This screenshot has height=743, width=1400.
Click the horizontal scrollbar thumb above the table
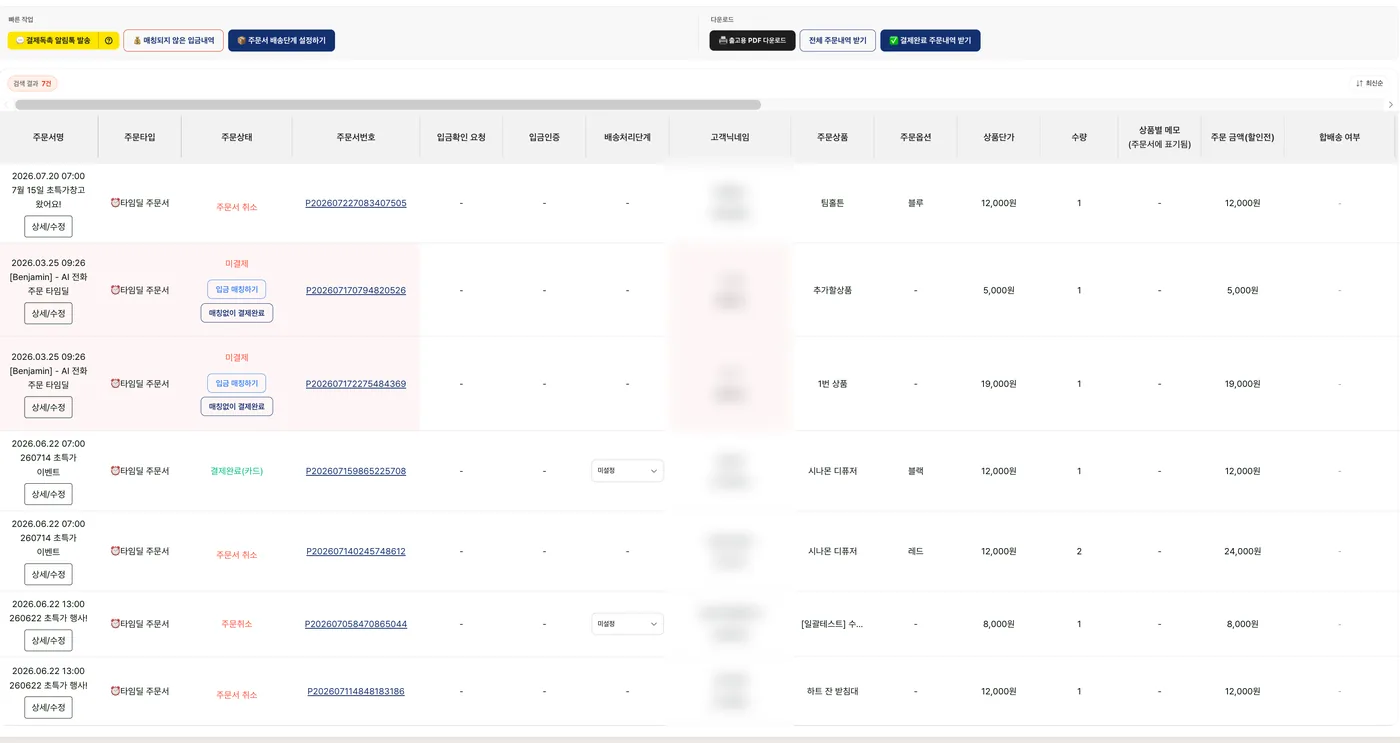388,104
